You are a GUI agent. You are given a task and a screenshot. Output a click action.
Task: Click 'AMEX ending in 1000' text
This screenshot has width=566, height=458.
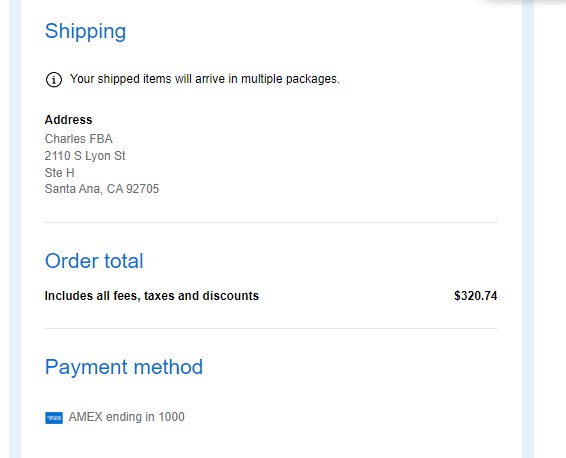[126, 417]
